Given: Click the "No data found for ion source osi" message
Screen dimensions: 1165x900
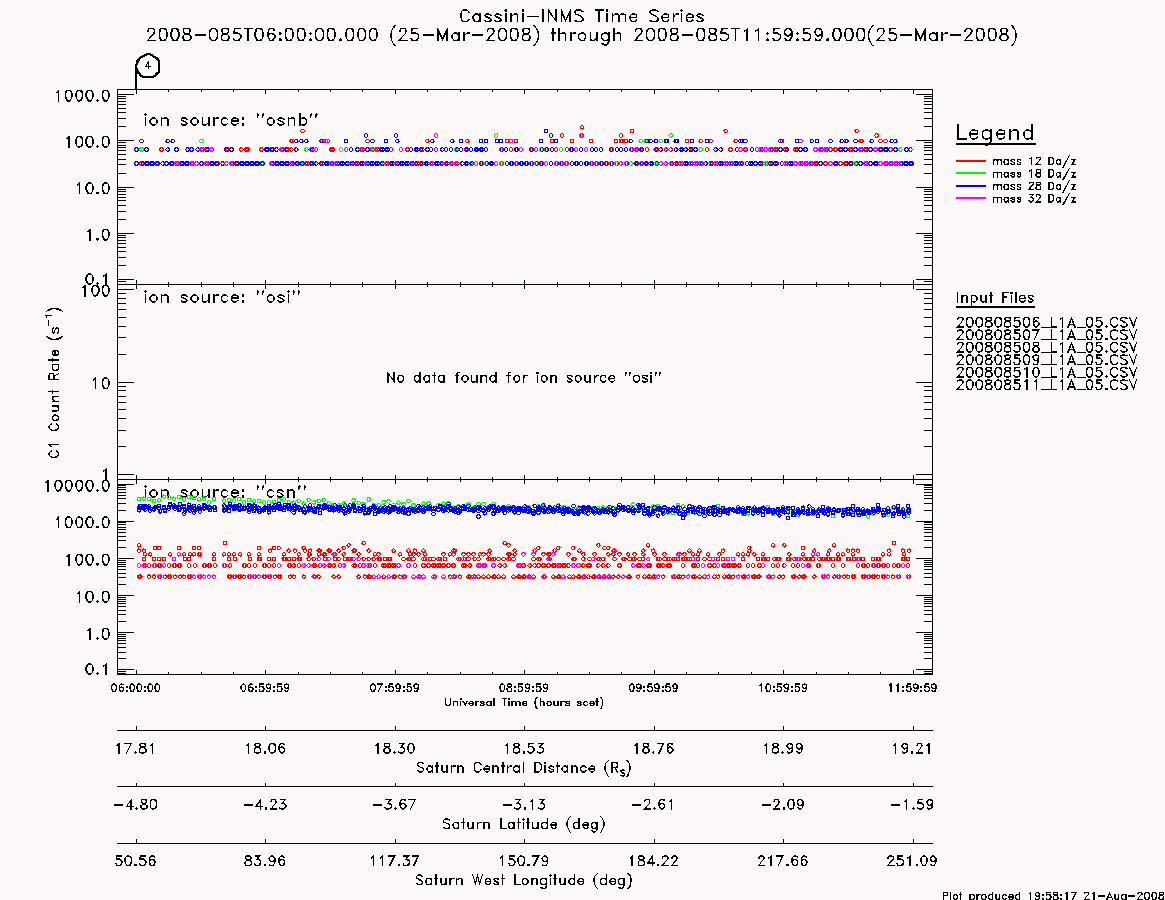Looking at the screenshot, I should pyautogui.click(x=524, y=378).
